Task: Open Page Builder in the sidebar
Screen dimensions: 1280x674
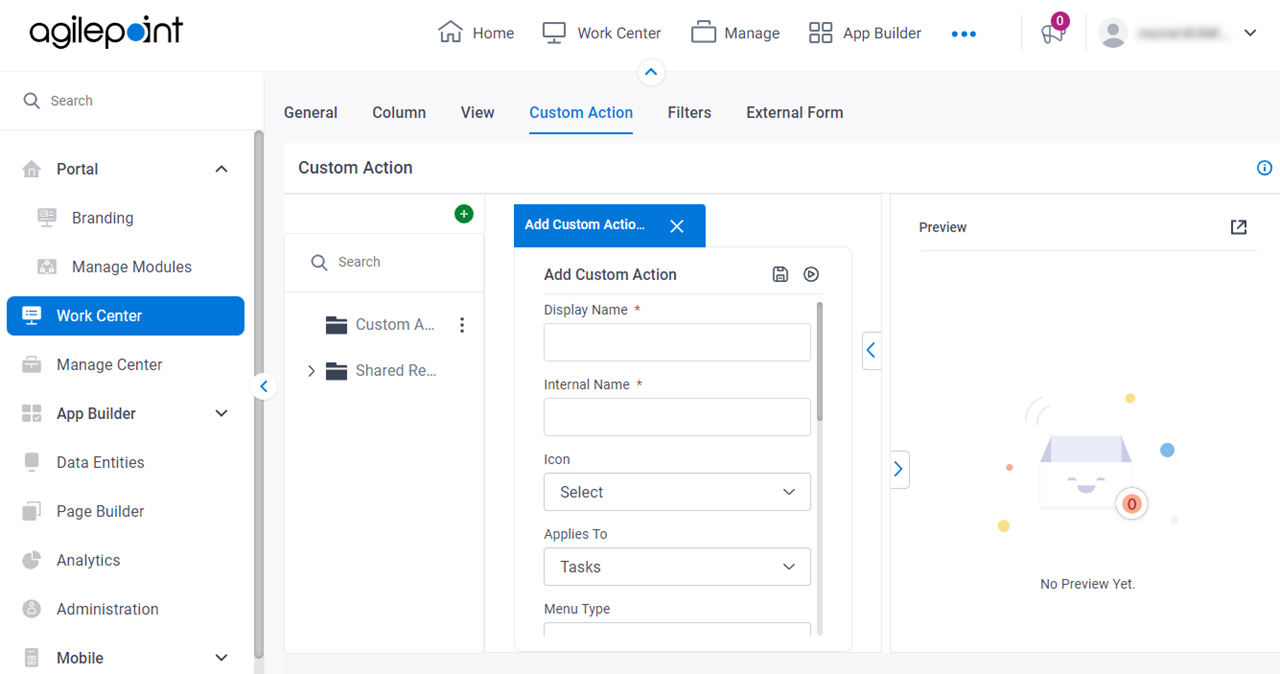Action: click(100, 512)
